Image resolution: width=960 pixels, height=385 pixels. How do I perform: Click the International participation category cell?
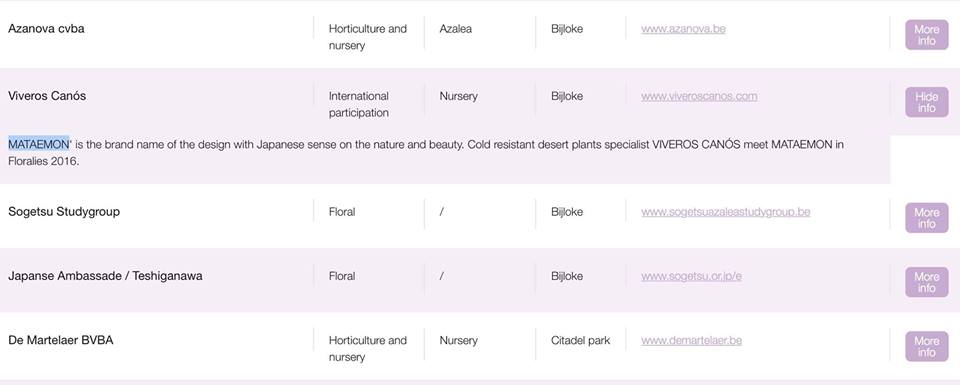359,105
